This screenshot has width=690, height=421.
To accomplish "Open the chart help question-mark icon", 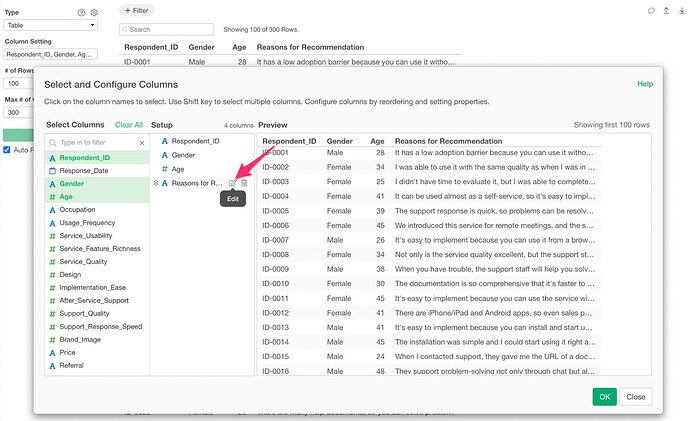I will [82, 12].
